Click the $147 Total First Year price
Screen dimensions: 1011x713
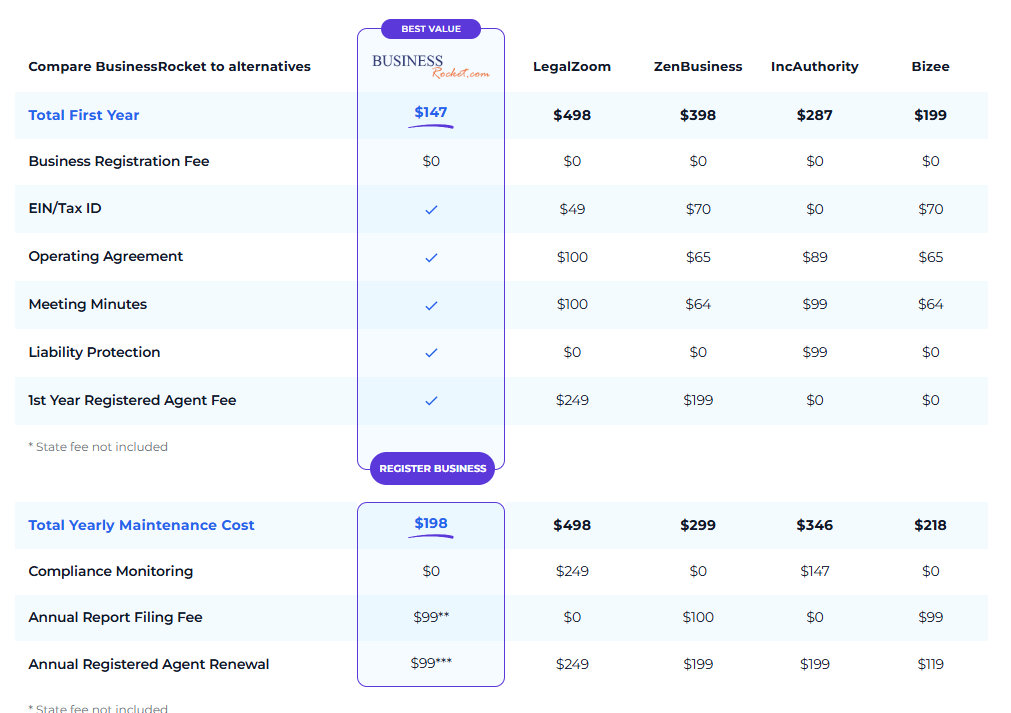pyautogui.click(x=431, y=112)
